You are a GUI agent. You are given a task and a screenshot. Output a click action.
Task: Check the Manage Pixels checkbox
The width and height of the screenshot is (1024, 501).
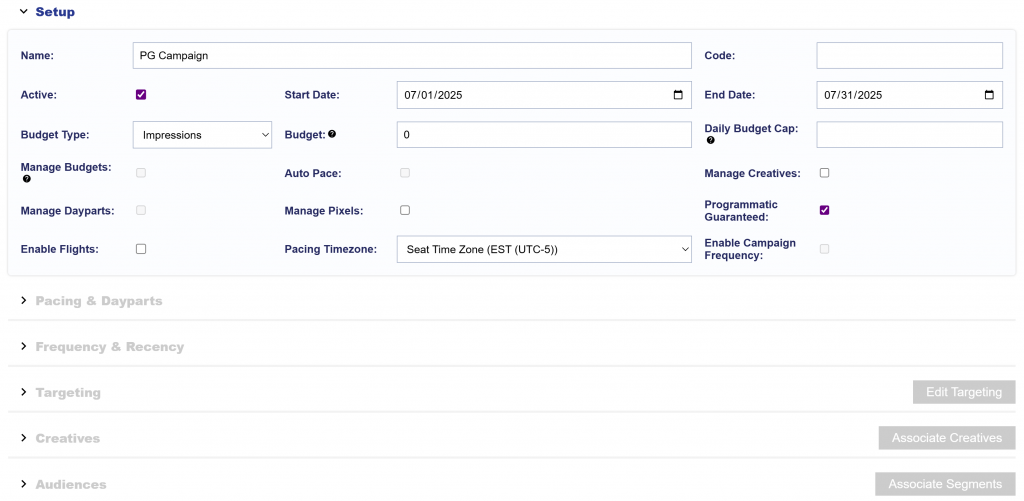405,210
